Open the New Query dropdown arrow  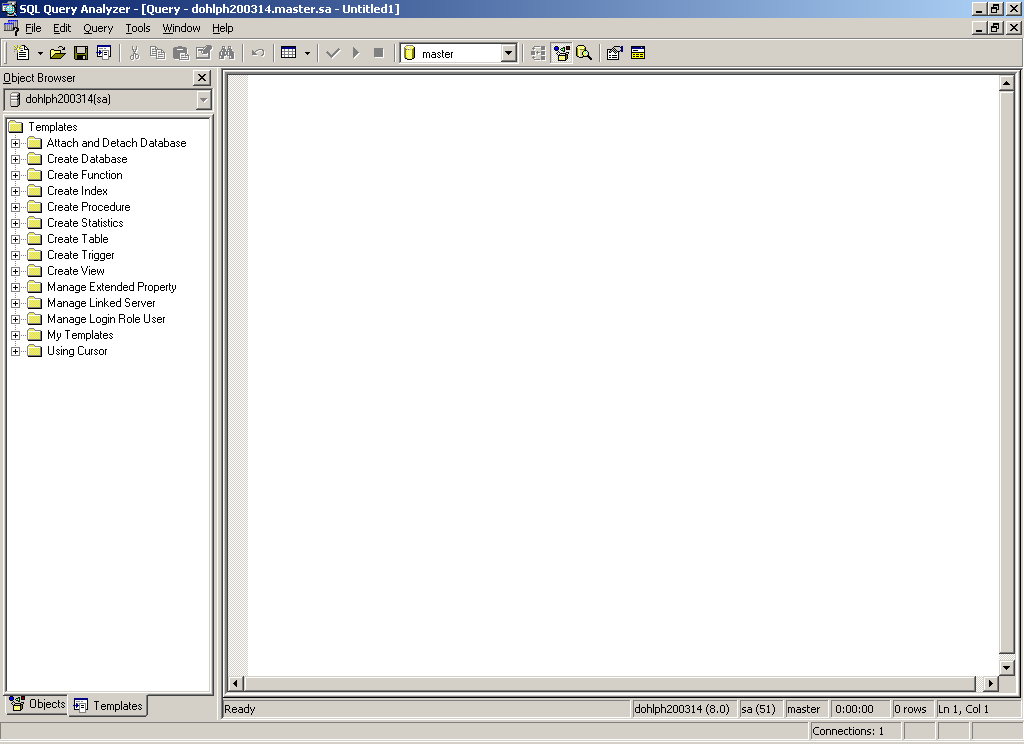coord(40,54)
